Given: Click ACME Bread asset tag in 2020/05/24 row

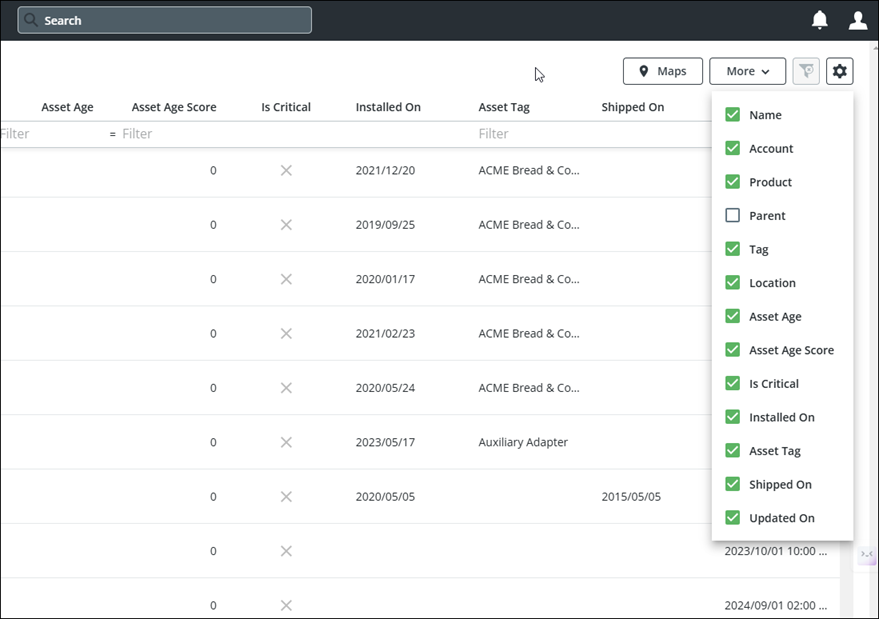Looking at the screenshot, I should point(529,388).
